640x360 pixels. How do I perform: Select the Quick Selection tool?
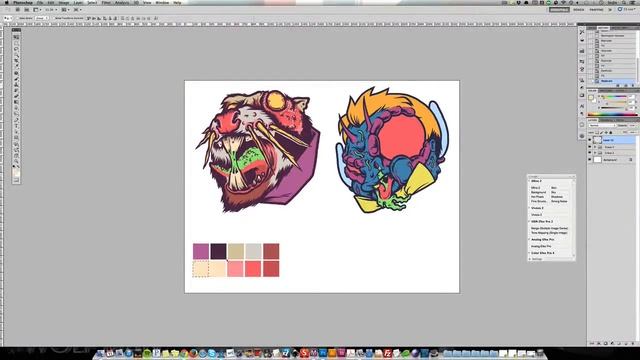point(16,54)
